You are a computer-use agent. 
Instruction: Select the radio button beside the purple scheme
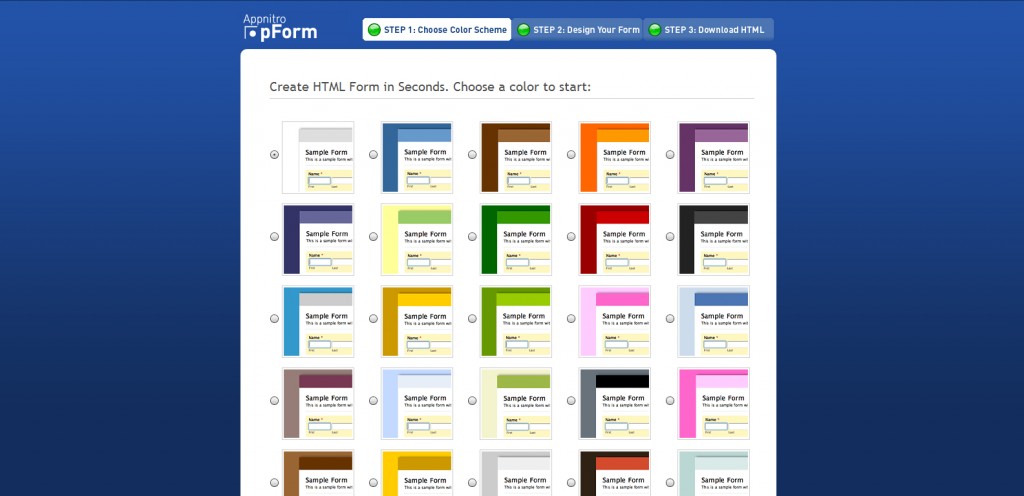point(670,155)
